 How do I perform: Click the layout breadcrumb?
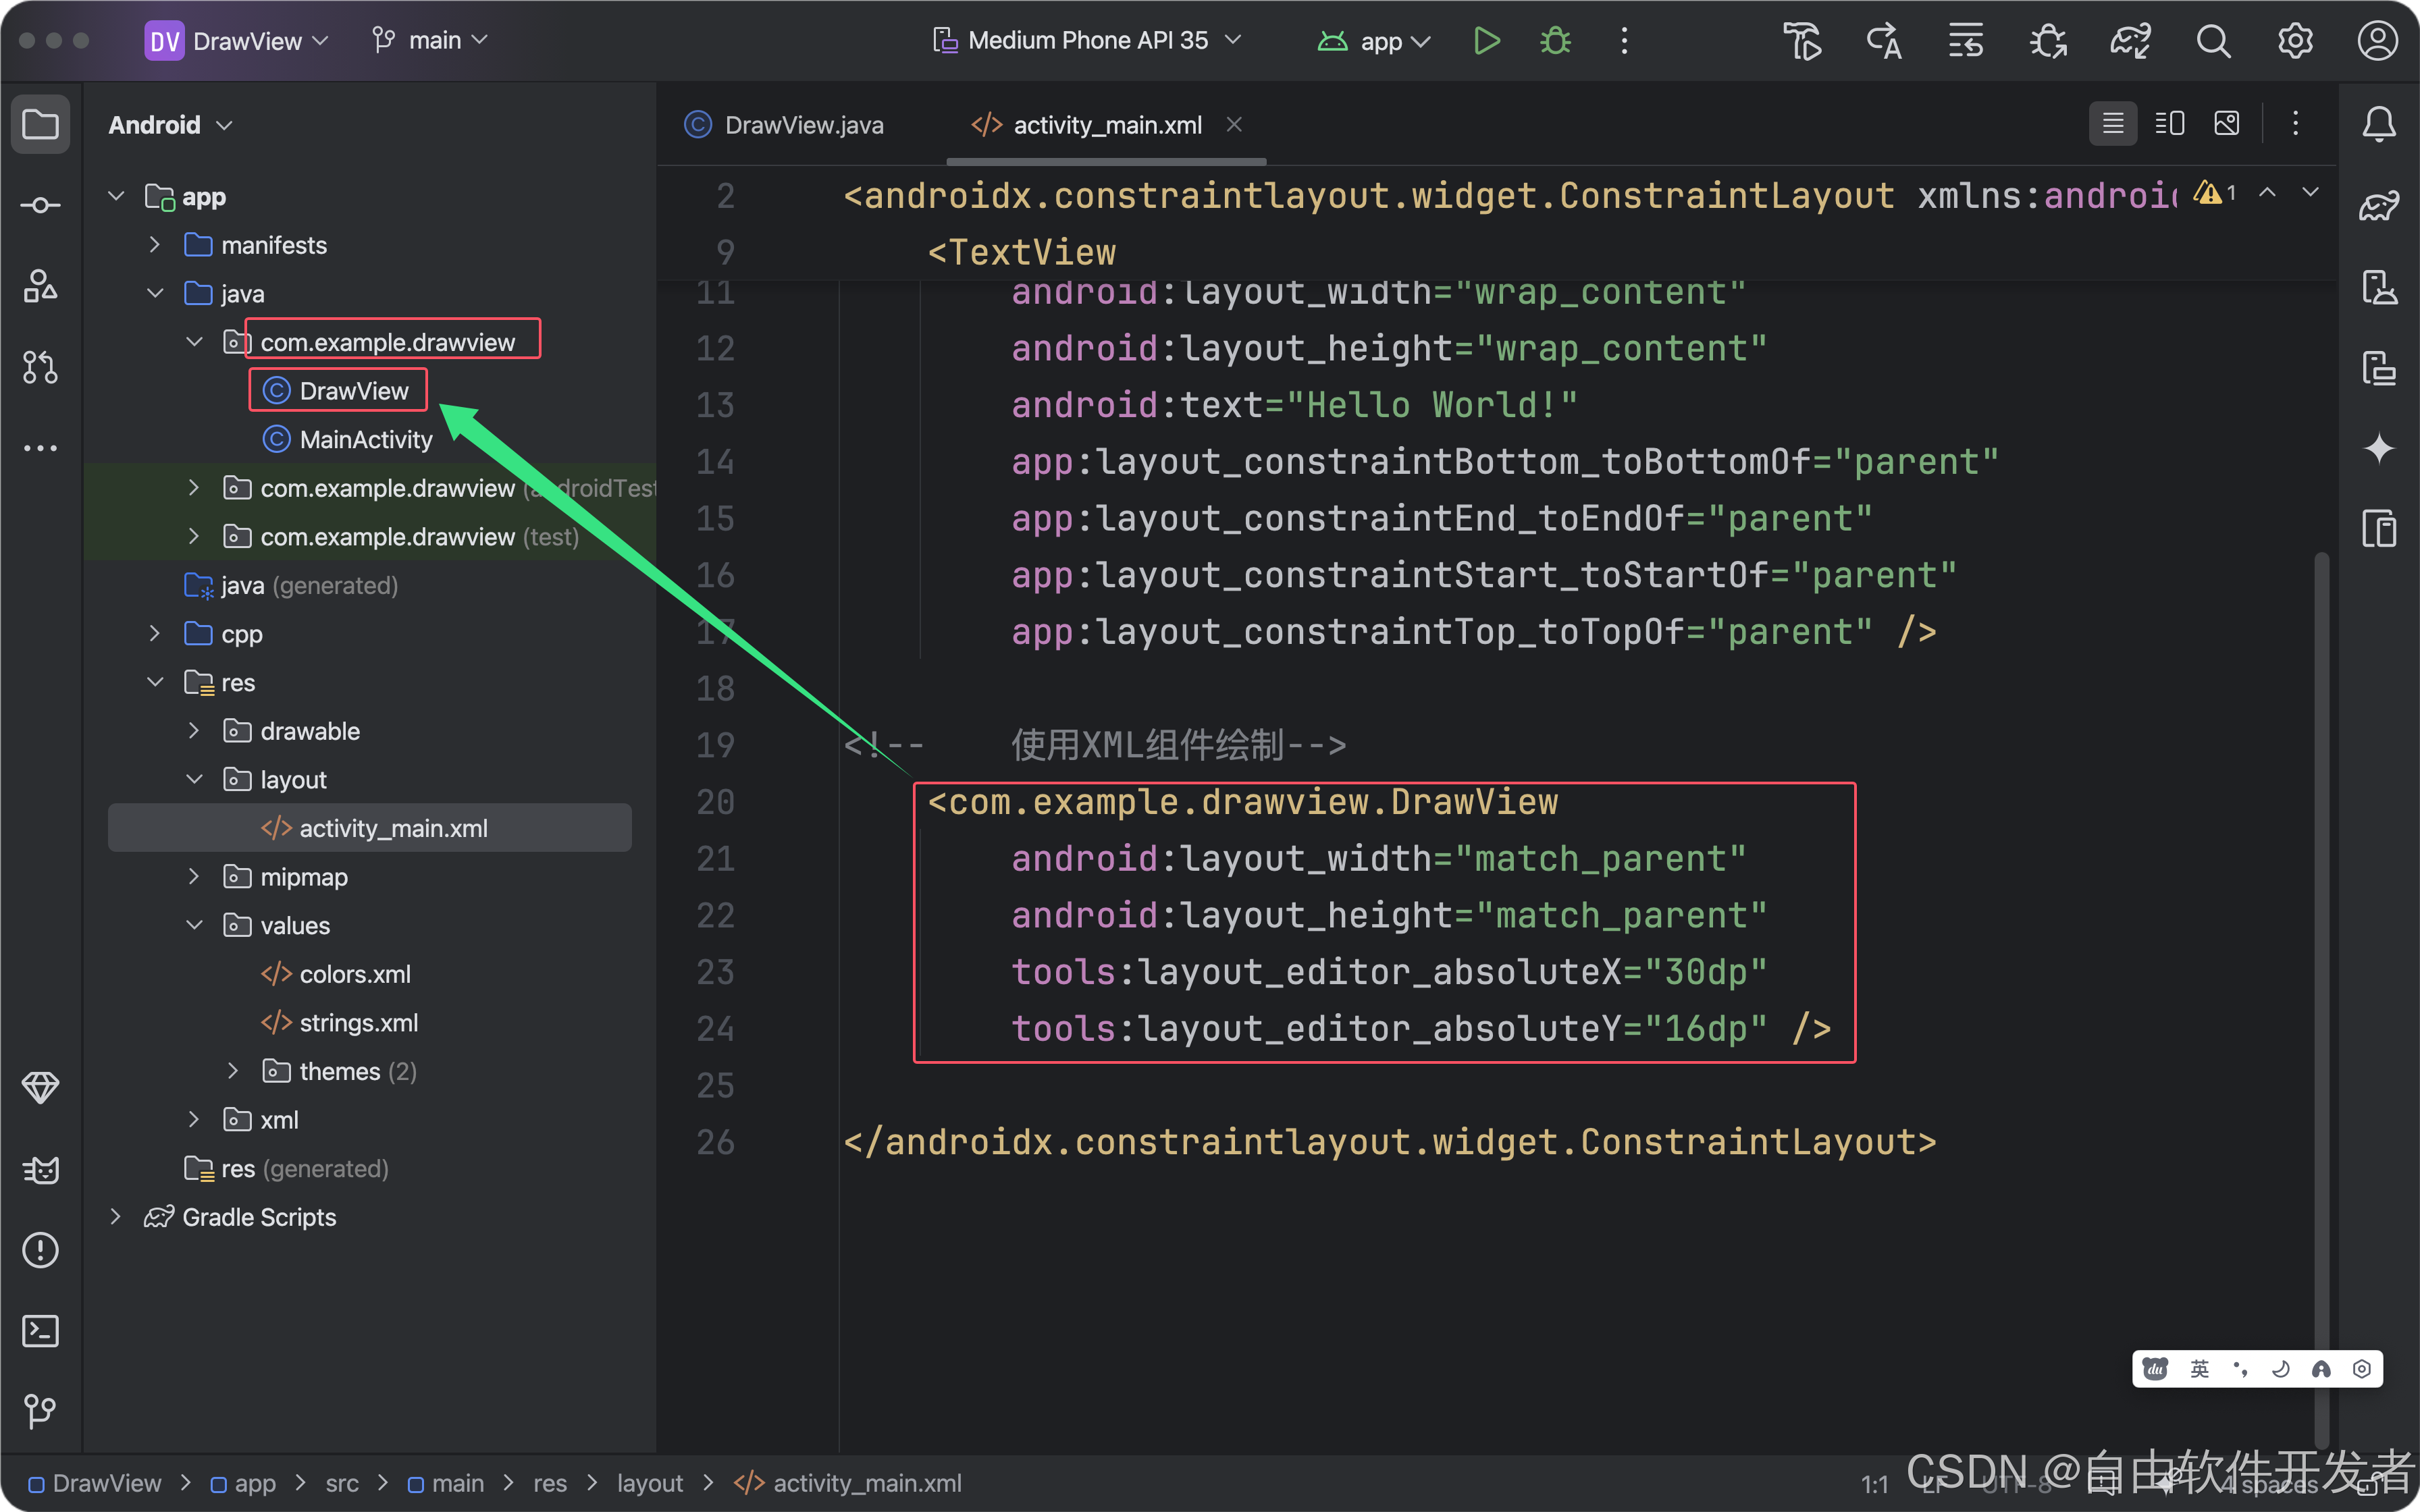point(650,1483)
